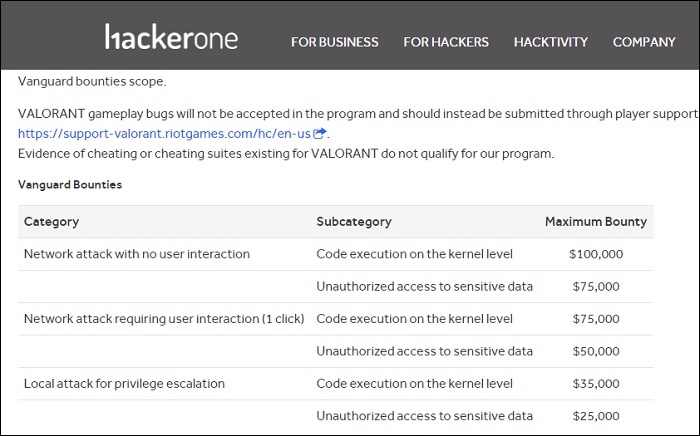Click the first $75,000 bounty amount
Screen dimensions: 700x436
[x=595, y=287]
